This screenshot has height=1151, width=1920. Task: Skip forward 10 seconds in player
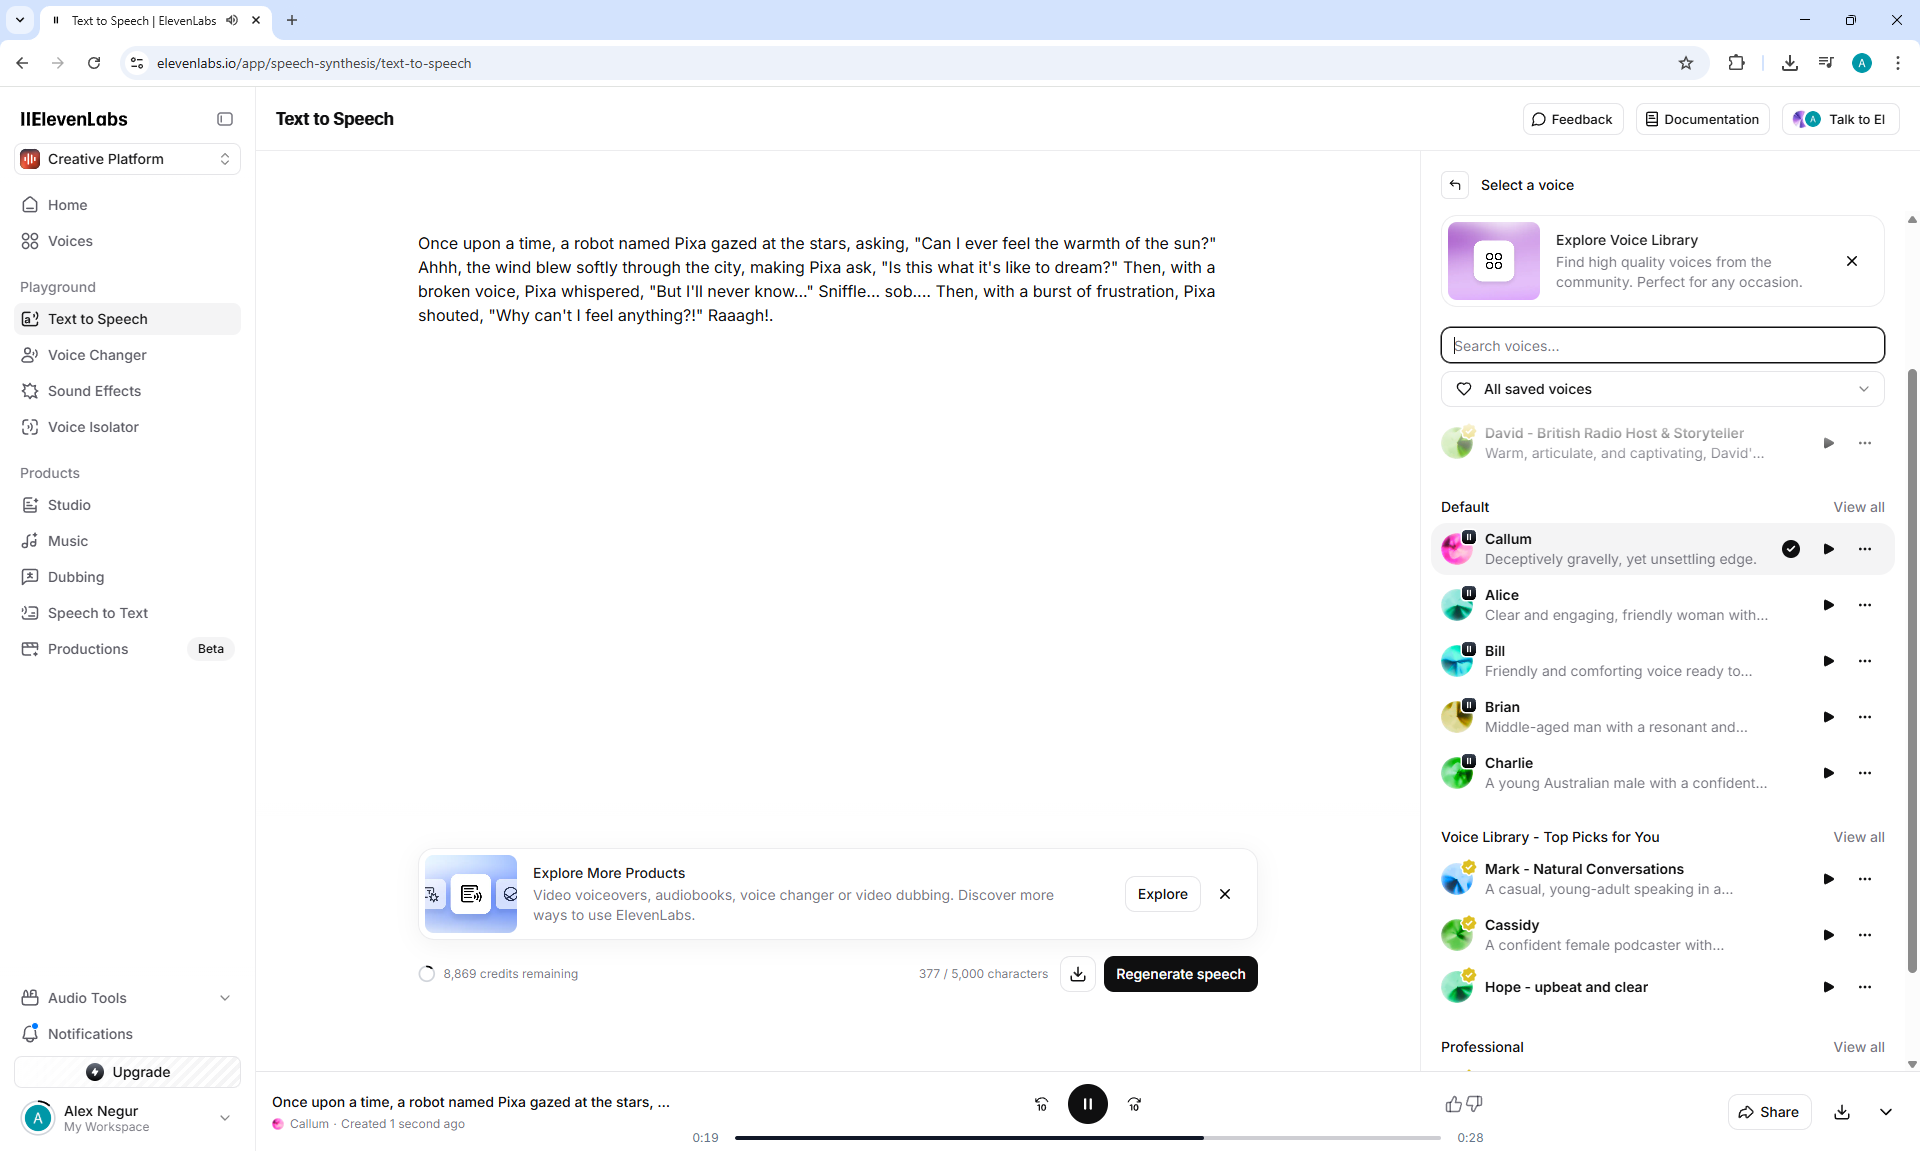[1134, 1104]
